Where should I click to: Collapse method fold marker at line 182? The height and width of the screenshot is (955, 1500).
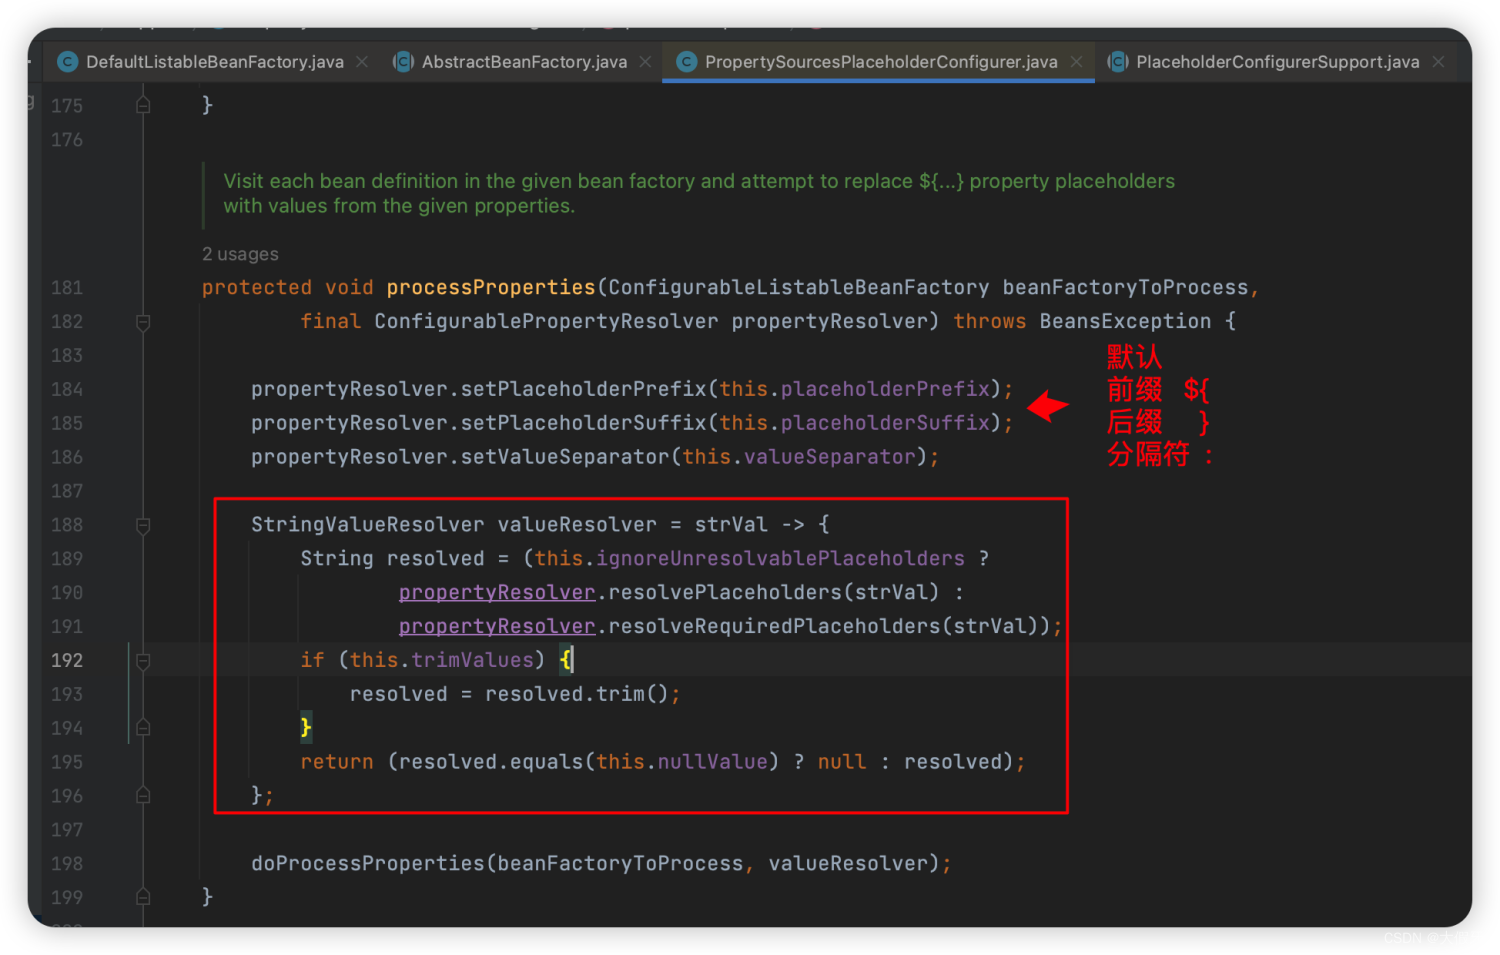143,322
